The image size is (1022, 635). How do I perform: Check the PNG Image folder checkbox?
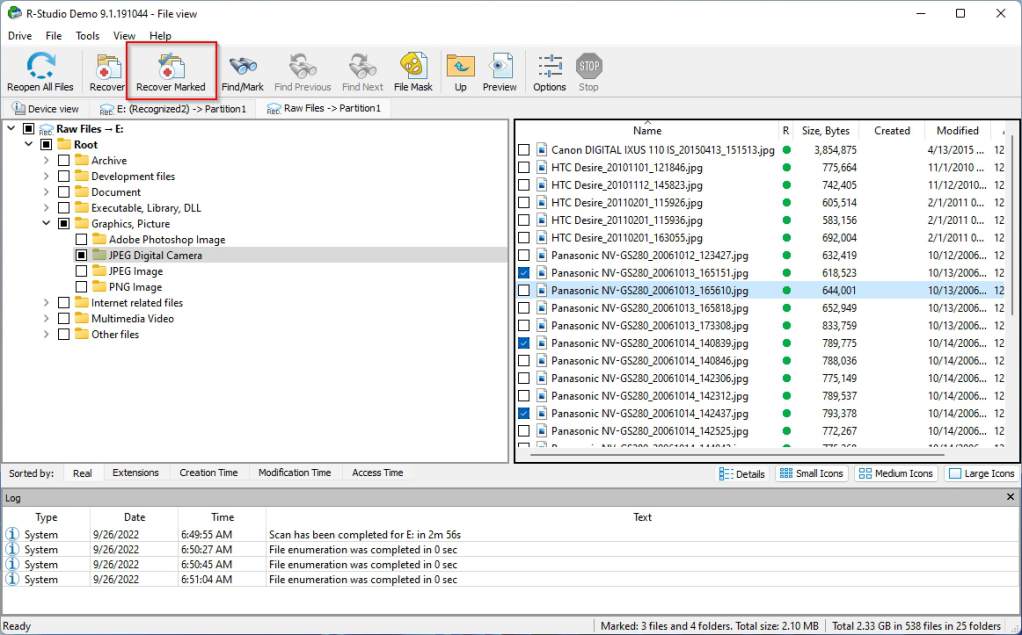(x=81, y=287)
